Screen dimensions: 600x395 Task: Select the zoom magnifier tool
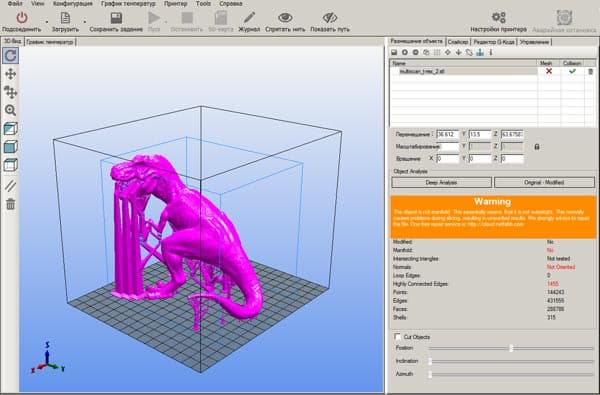10,110
